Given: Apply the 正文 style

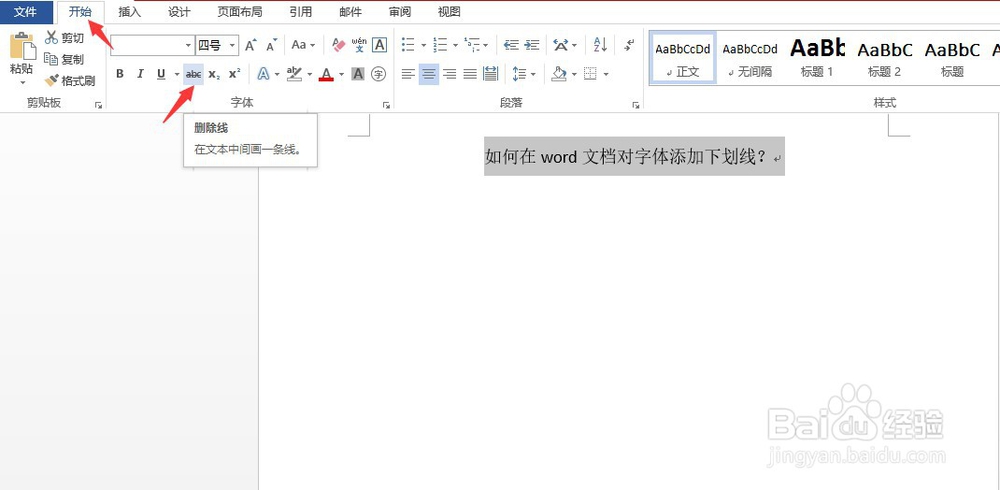Looking at the screenshot, I should pos(682,57).
